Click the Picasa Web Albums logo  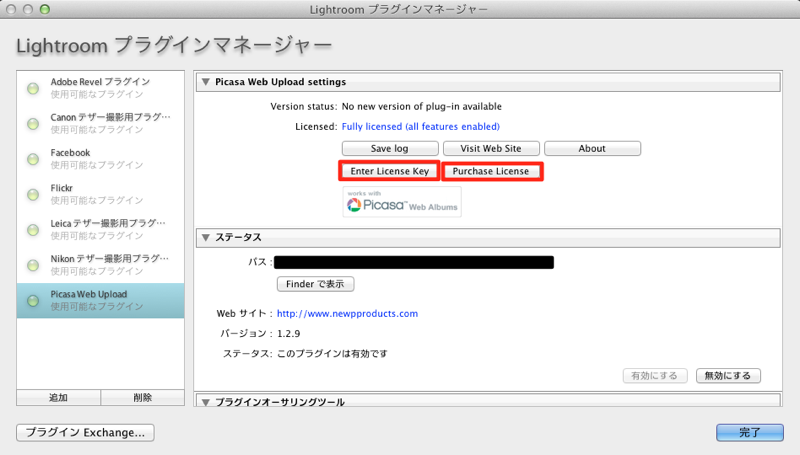click(402, 202)
